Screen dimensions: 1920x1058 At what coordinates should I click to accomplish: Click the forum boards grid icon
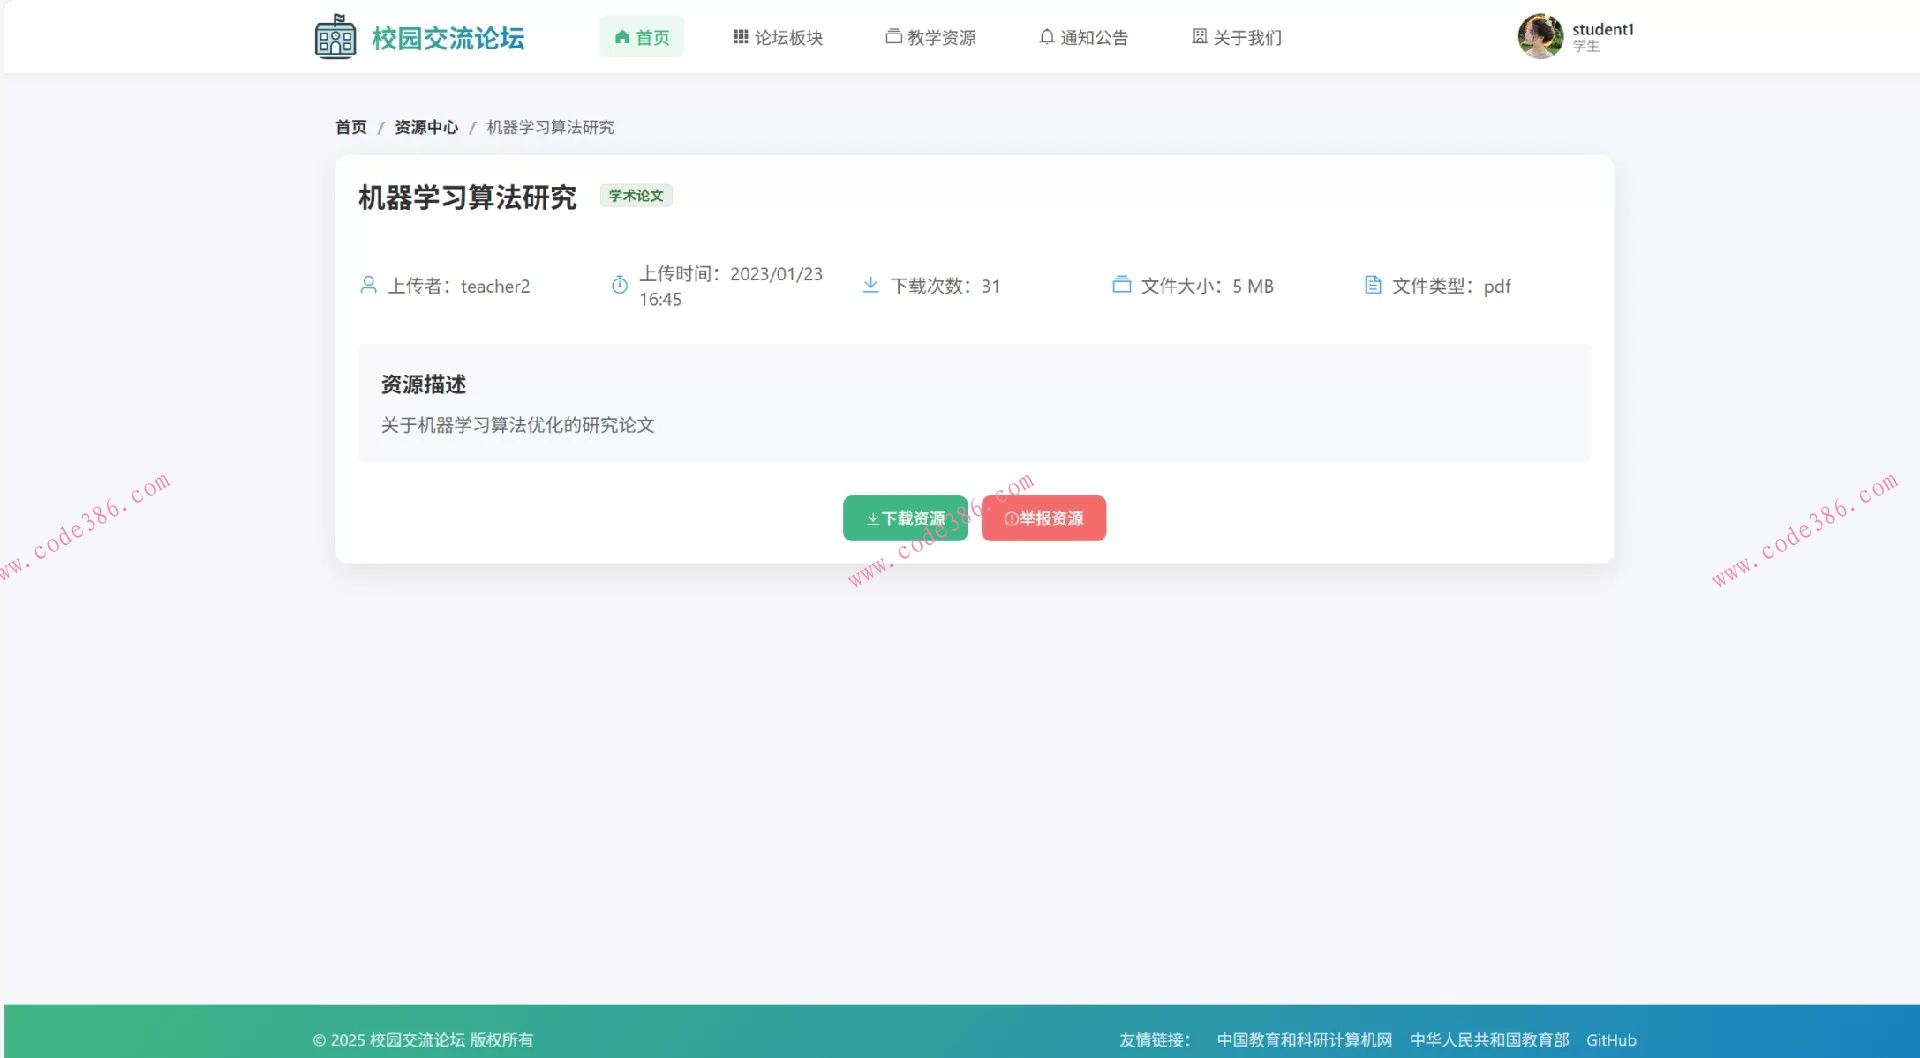741,36
